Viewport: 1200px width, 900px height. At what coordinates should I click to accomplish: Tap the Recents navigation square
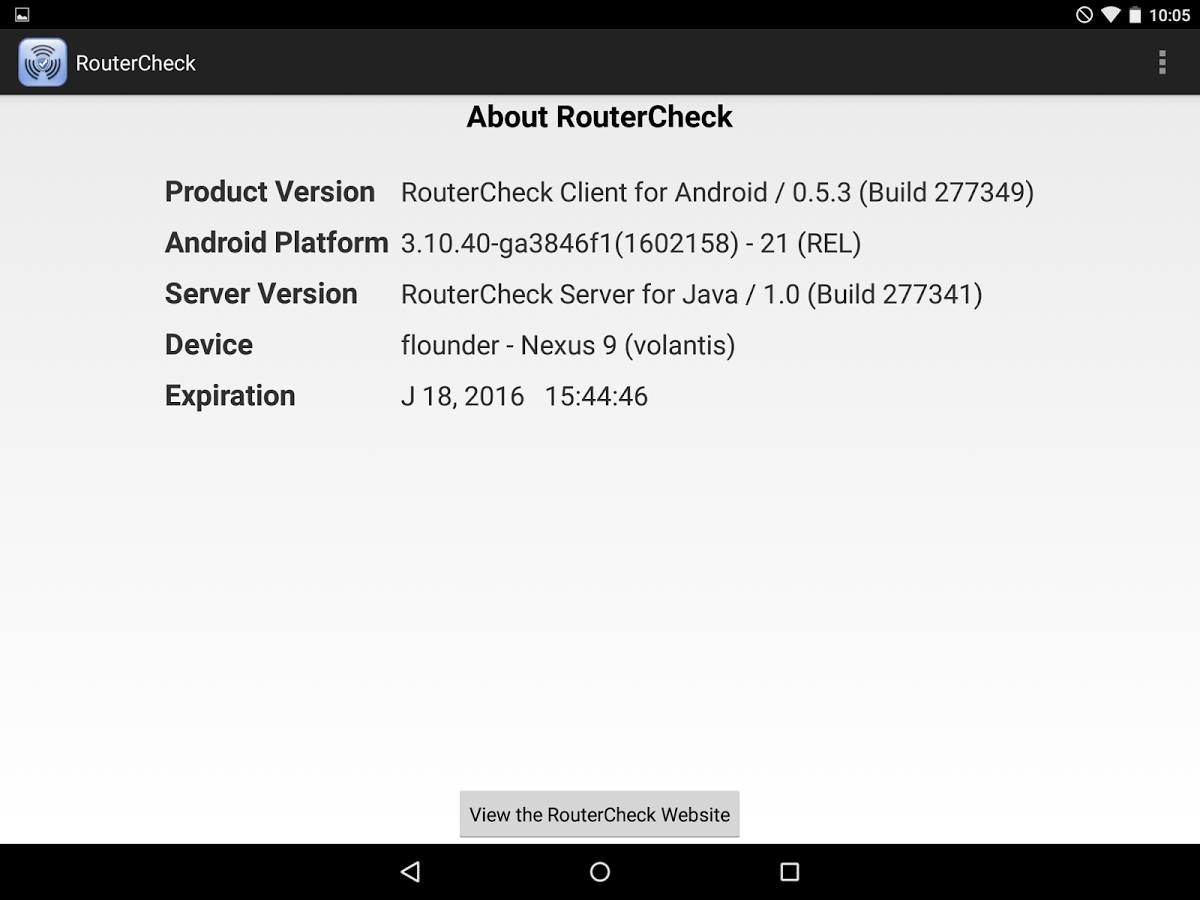pyautogui.click(x=789, y=871)
